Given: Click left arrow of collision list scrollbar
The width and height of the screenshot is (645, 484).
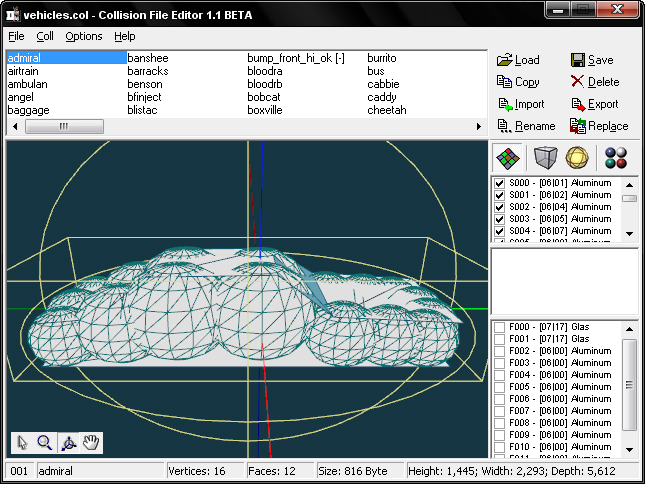Looking at the screenshot, I should tap(15, 126).
